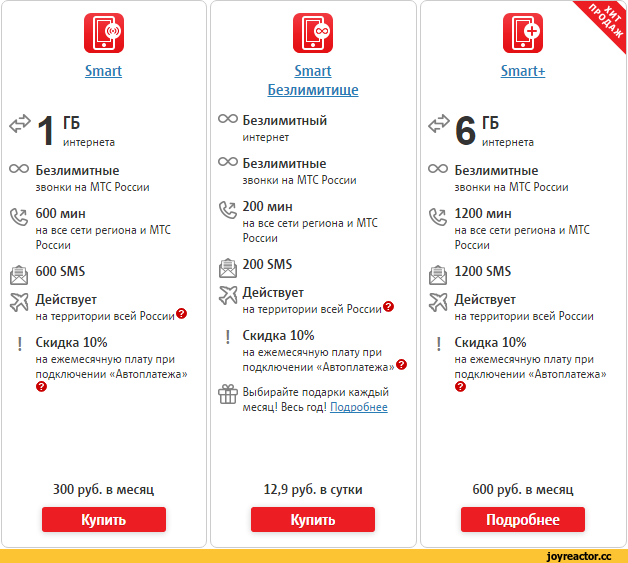The height and width of the screenshot is (563, 628).
Task: Click exclamation icon beside Smart+ discount
Action: 439,344
